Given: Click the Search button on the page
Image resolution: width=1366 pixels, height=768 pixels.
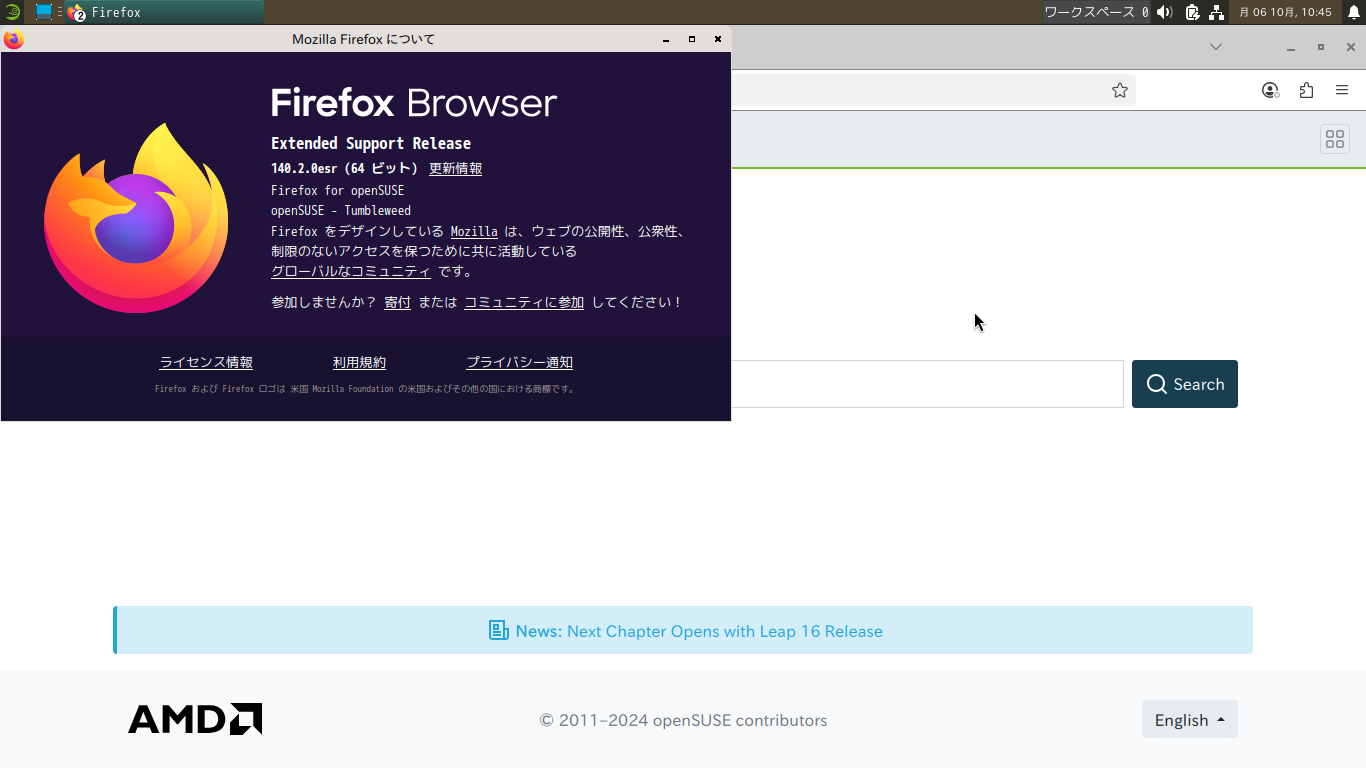Looking at the screenshot, I should coord(1185,384).
